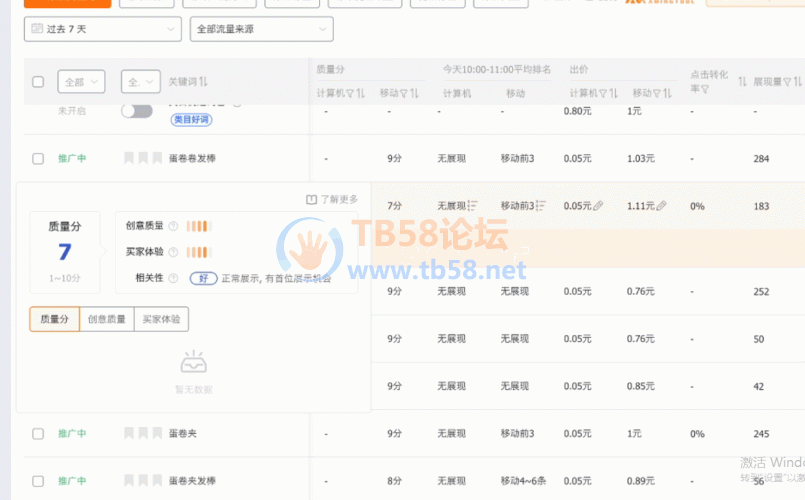Switch to the 买家体验 tab

tap(161, 319)
